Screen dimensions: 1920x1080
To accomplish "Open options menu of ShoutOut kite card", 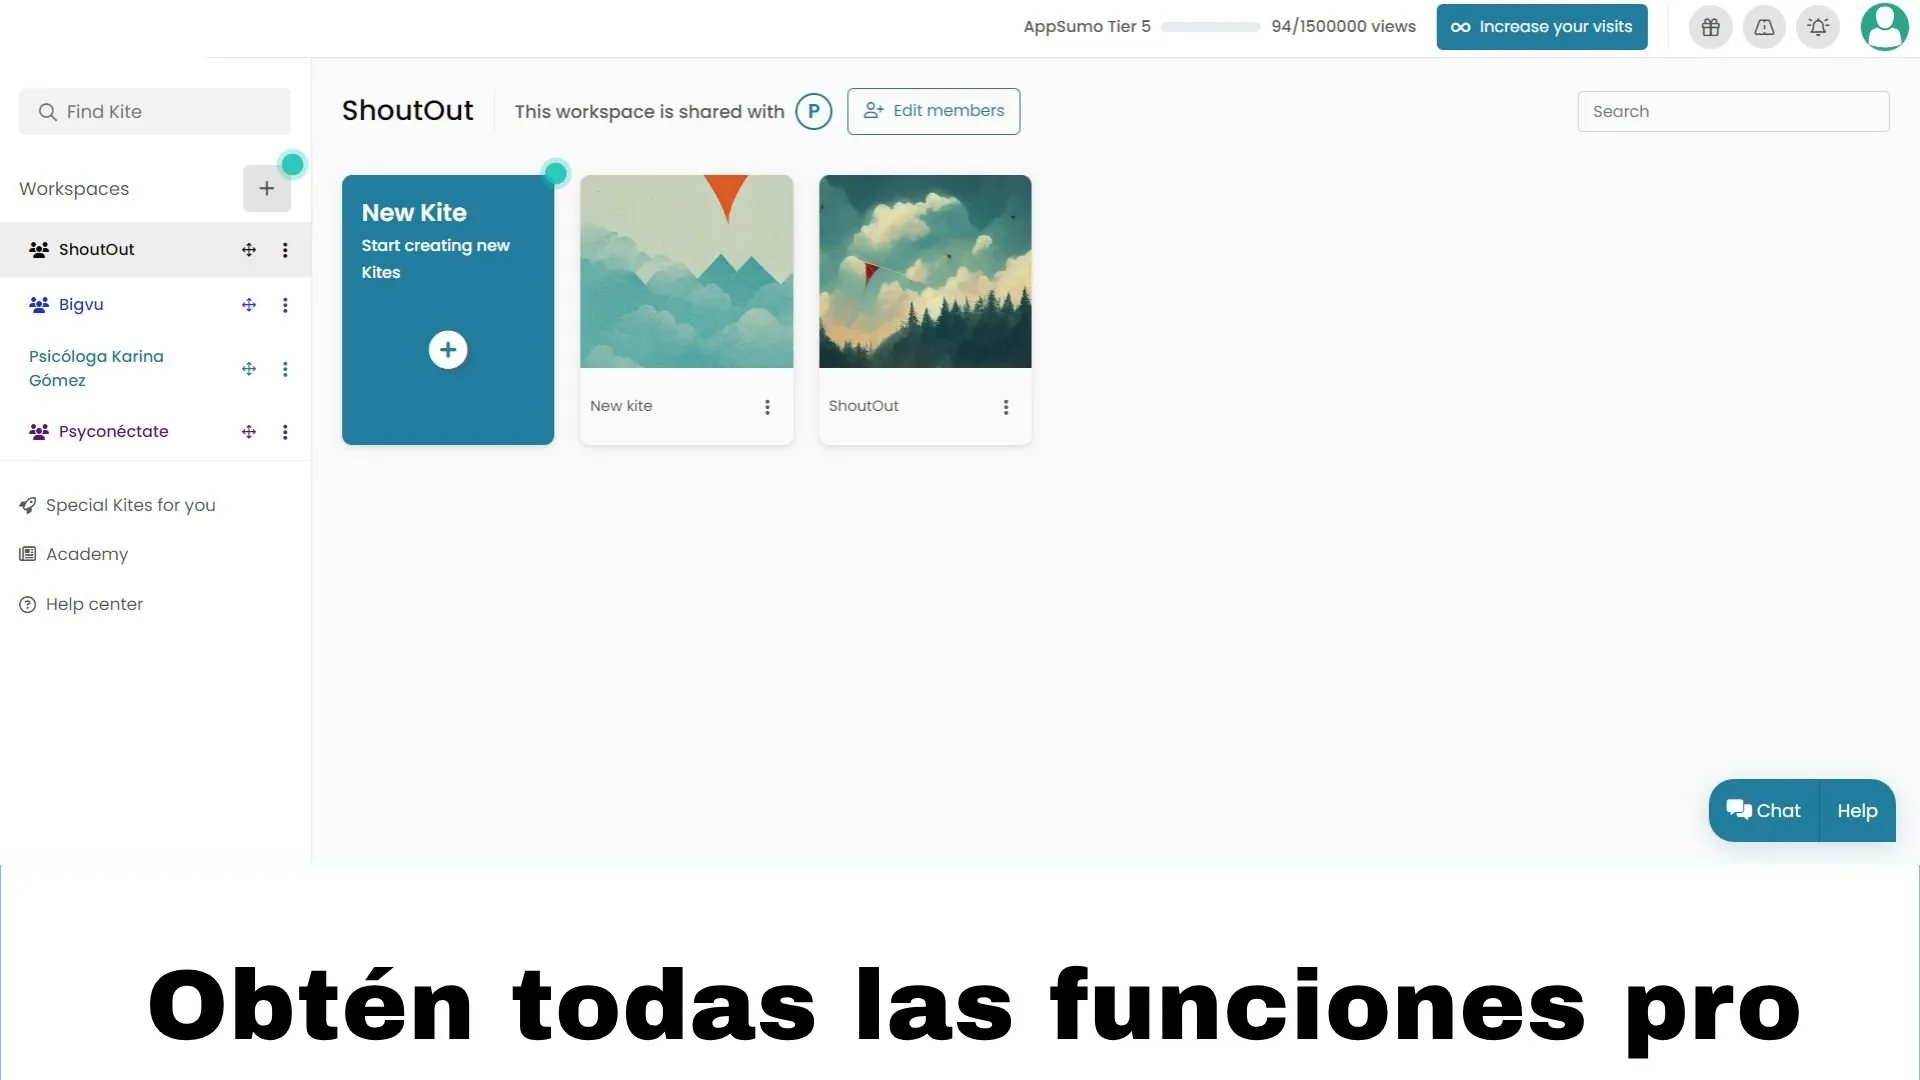I will coord(1006,407).
